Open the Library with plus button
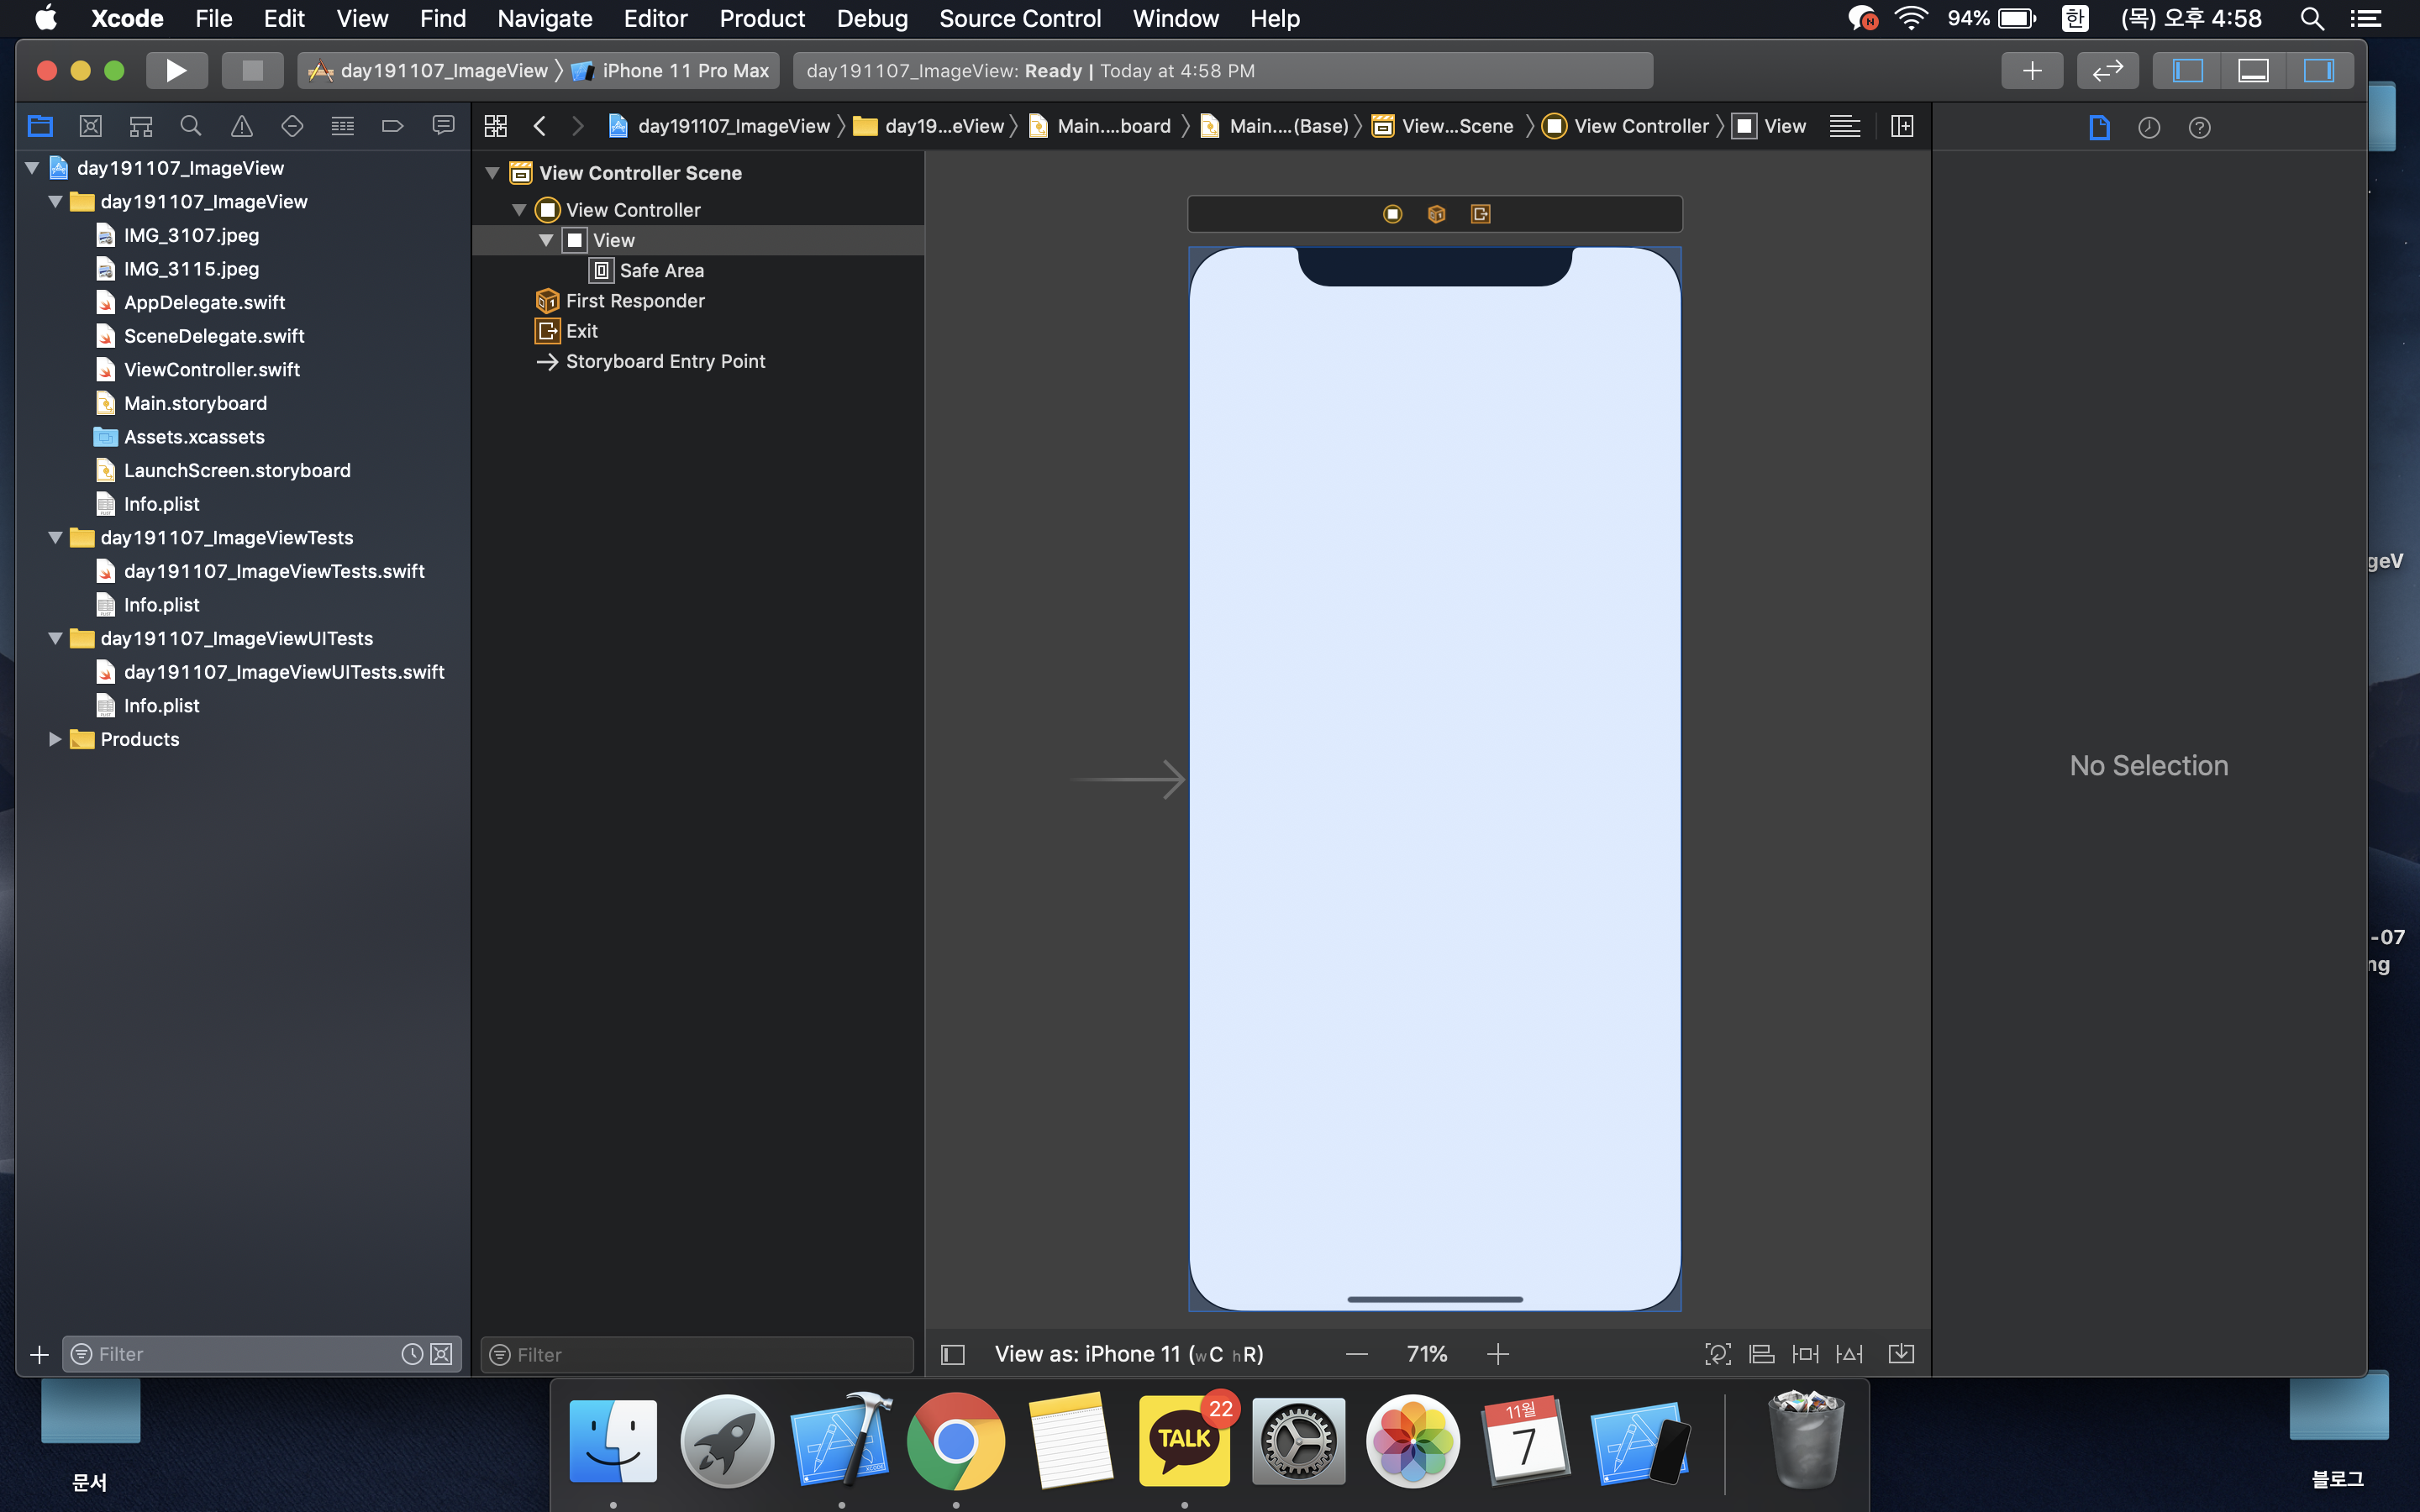Screen dimensions: 2420x1512 (2031, 70)
